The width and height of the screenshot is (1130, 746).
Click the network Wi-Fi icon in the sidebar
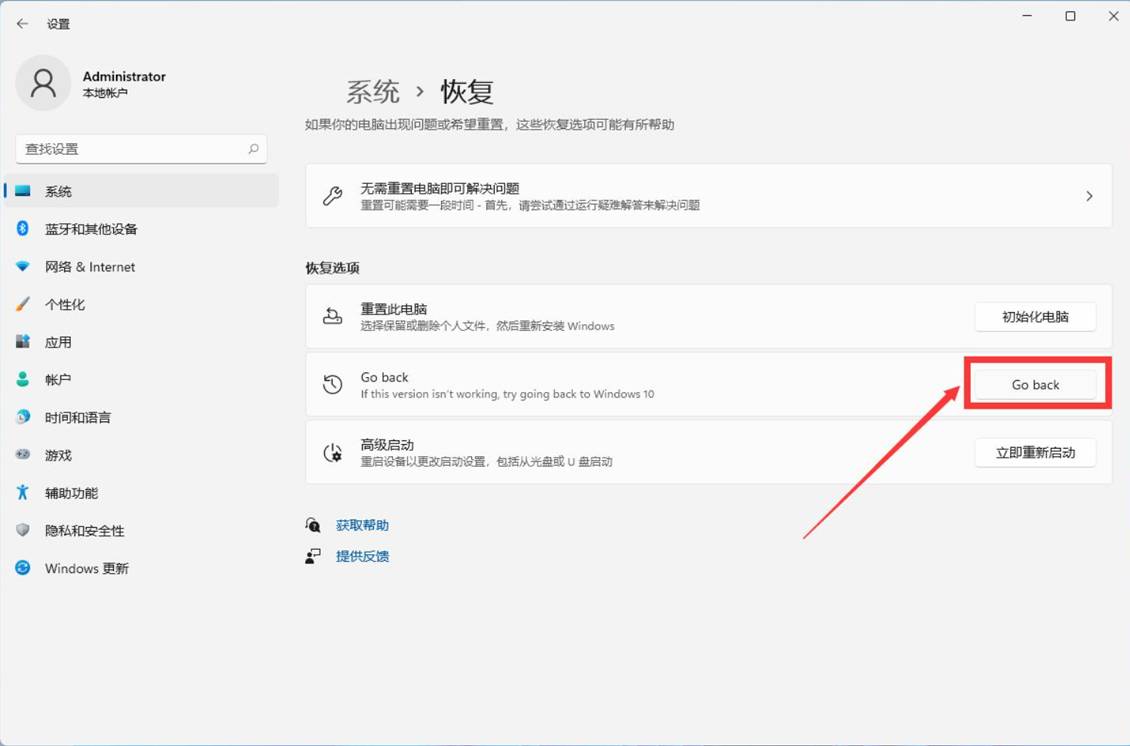click(x=23, y=266)
